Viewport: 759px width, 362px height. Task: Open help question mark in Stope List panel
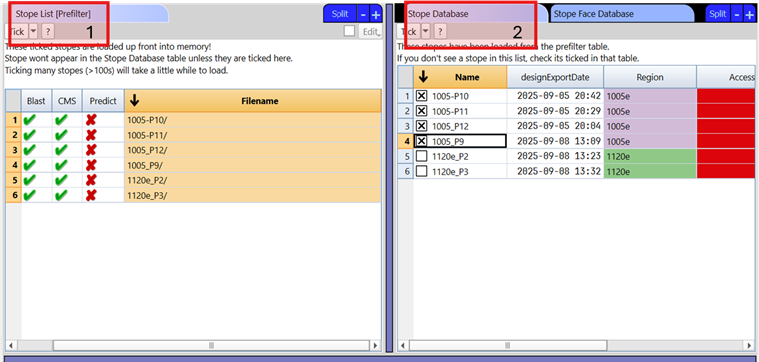(47, 32)
